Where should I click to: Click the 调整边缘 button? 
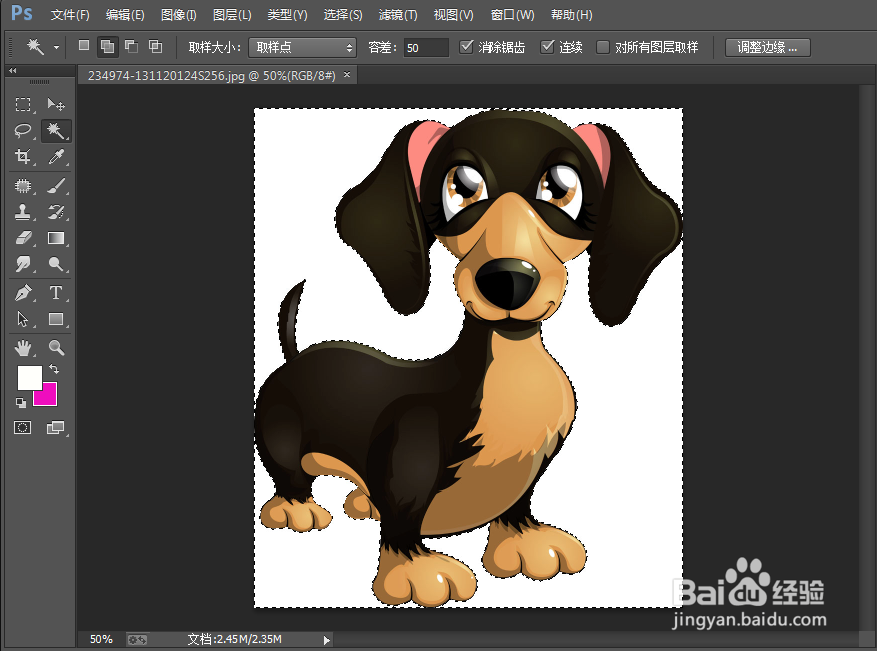(x=767, y=48)
